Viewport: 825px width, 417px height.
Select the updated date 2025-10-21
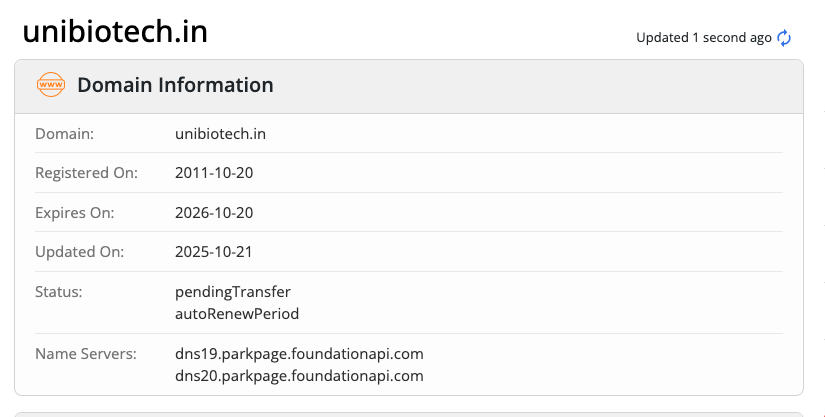[214, 251]
